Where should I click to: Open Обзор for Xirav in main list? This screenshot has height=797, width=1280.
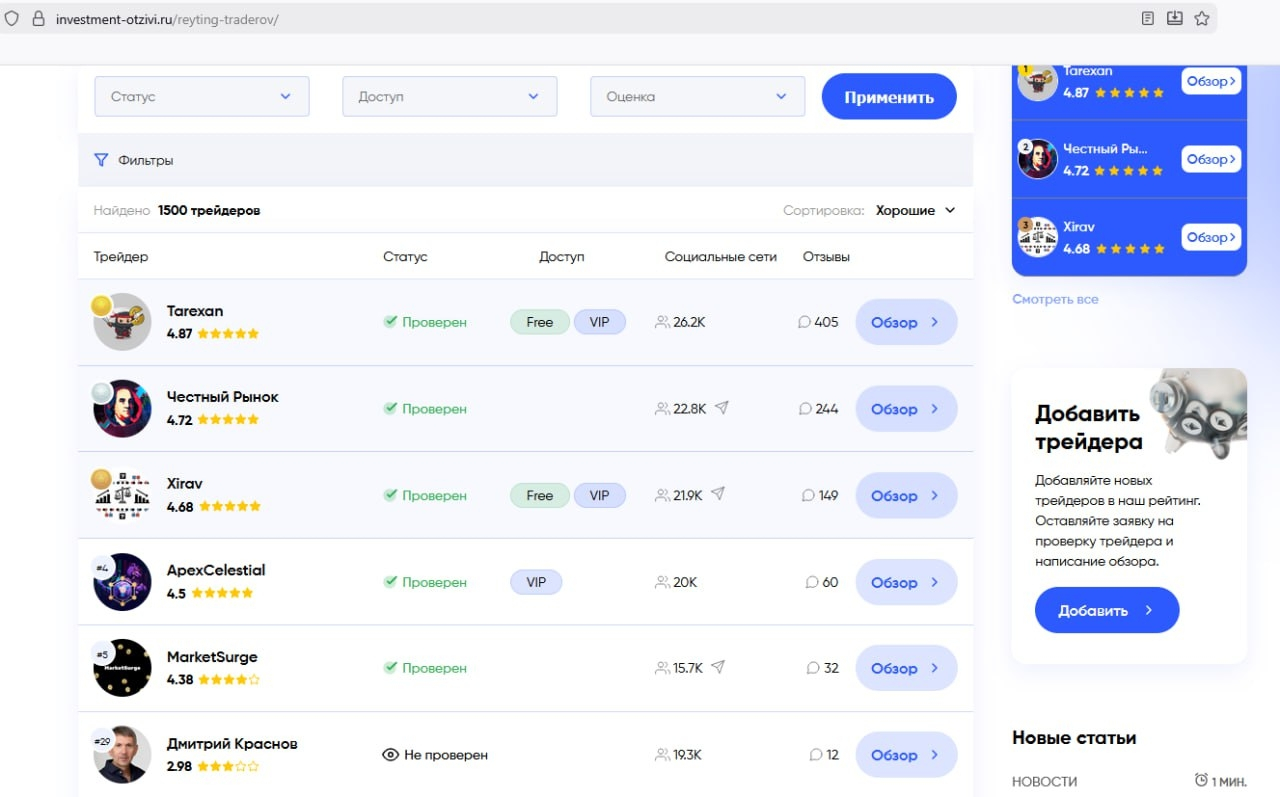point(906,495)
